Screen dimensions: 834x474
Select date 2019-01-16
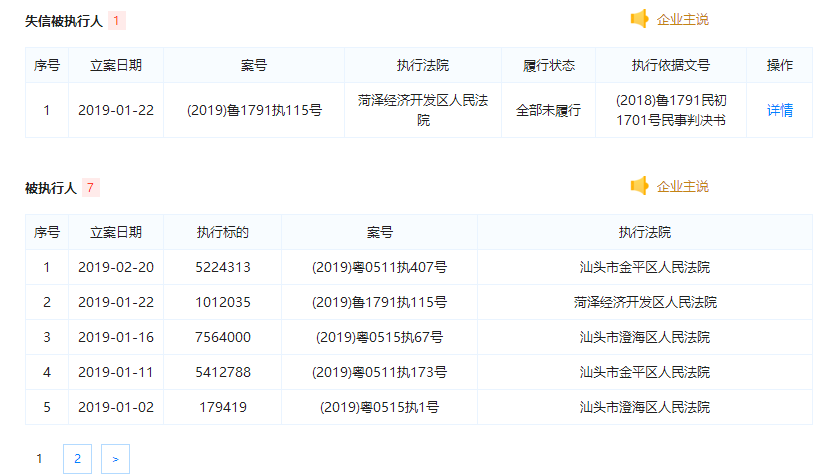tap(116, 337)
